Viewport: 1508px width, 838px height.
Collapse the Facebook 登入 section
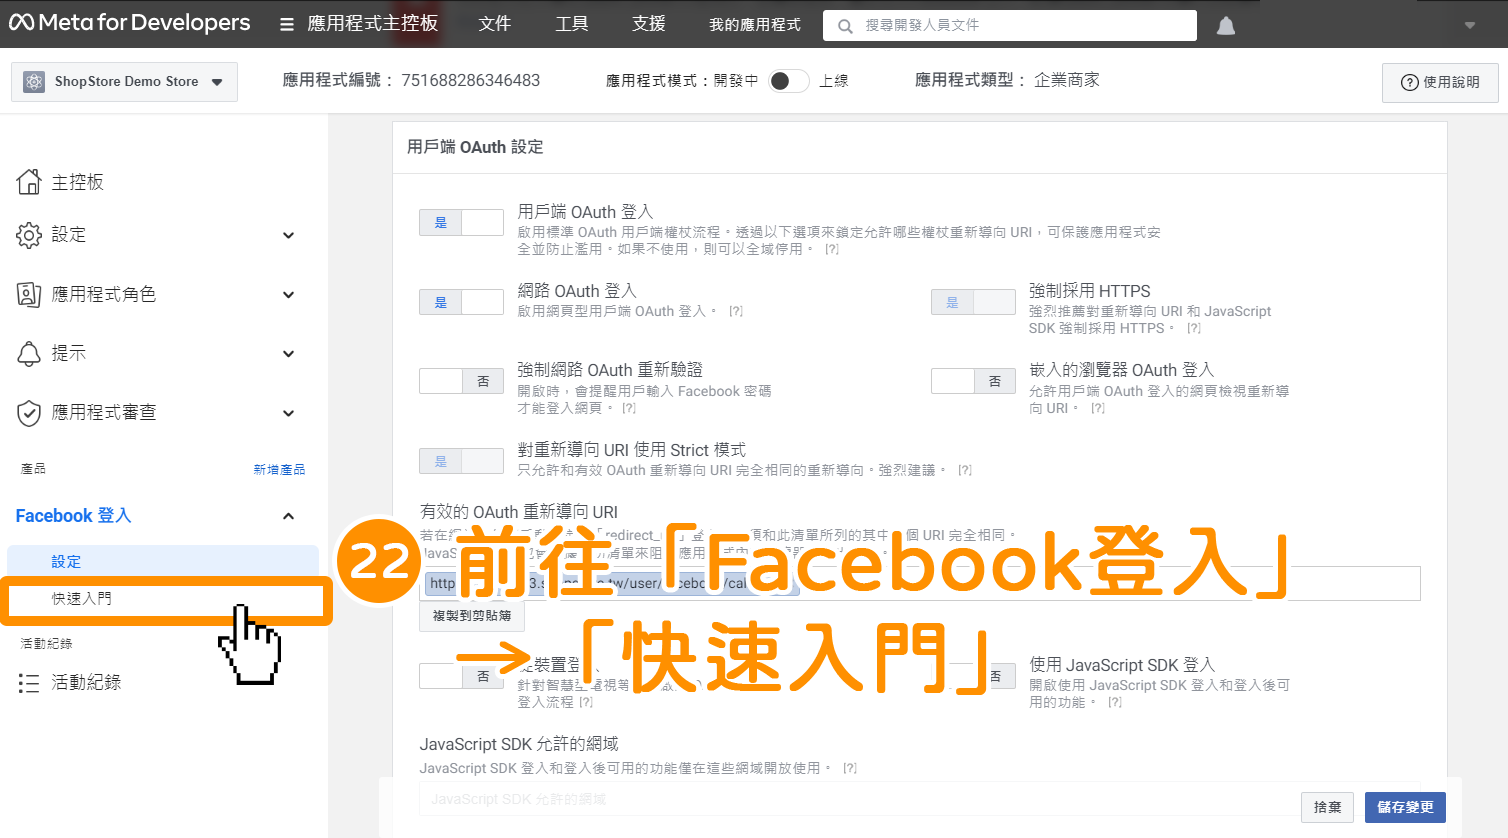288,516
